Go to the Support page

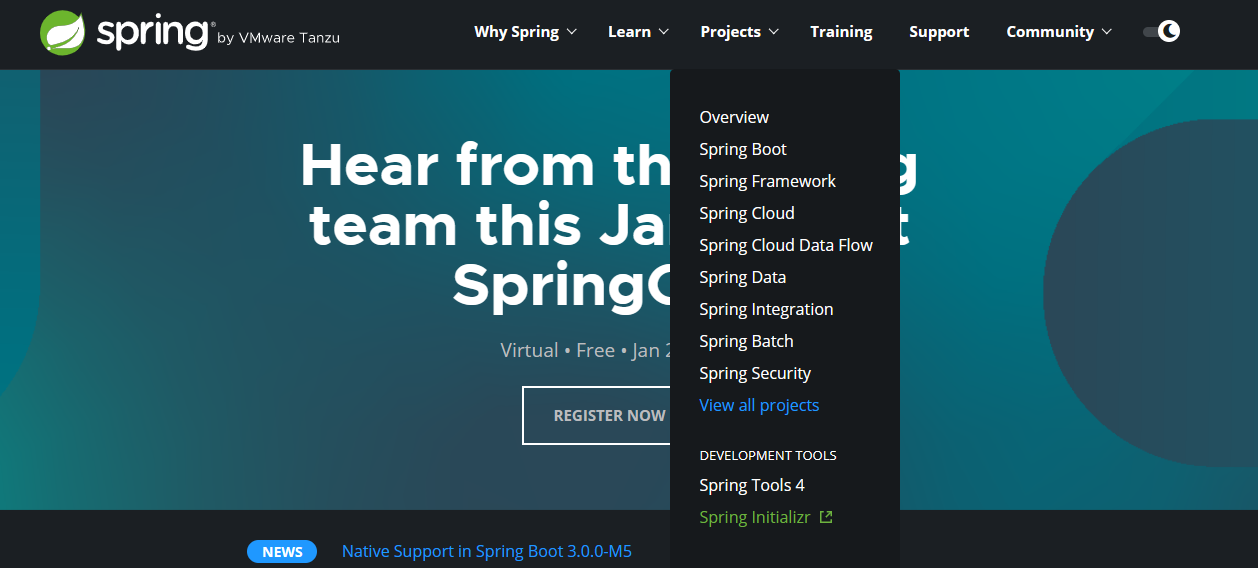click(939, 32)
